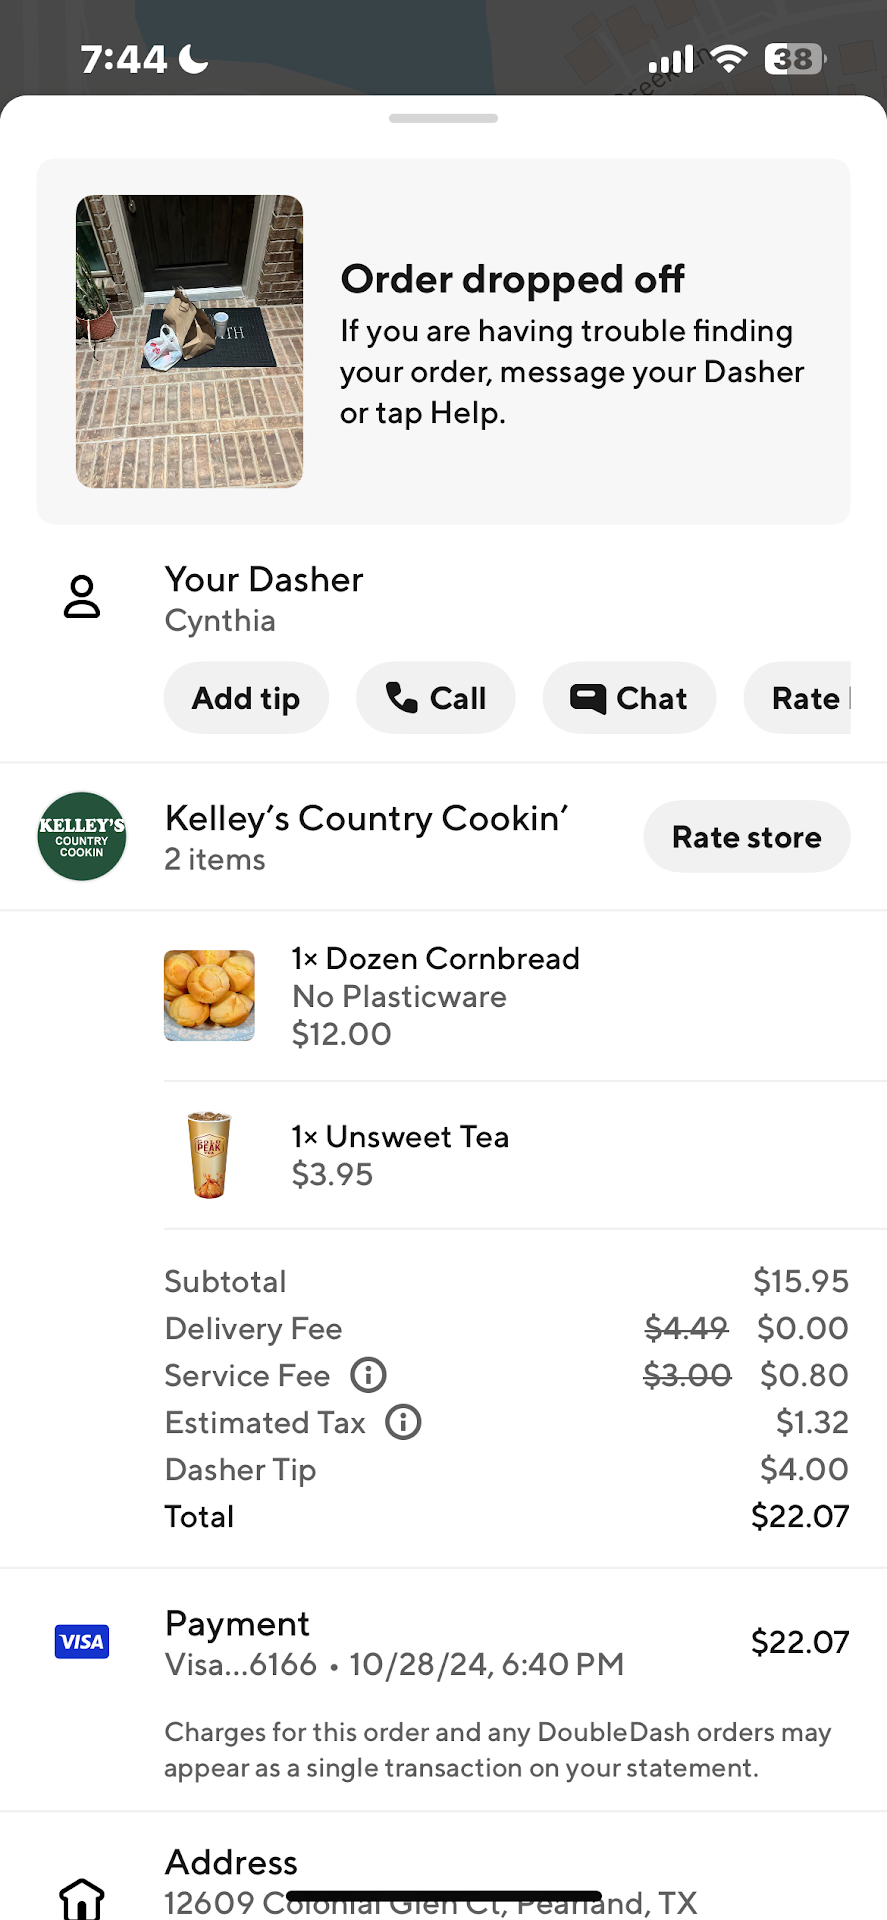This screenshot has height=1920, width=887.
Task: Tap the Dozen Cornbread item image
Action: coord(210,996)
